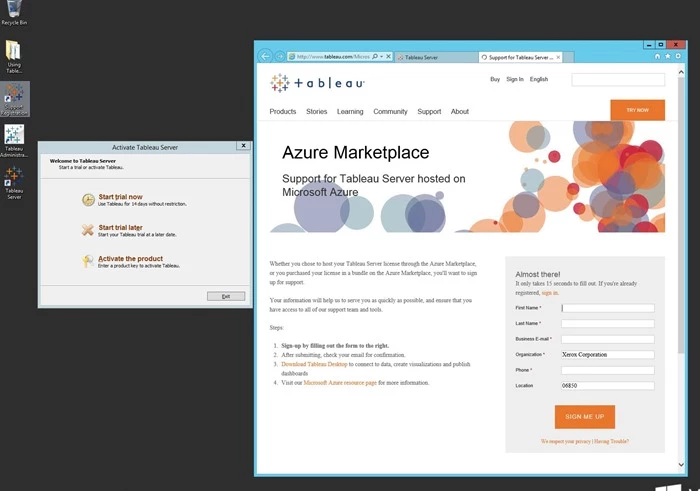This screenshot has width=700, height=491.
Task: Open the address bar dropdown arrow
Action: [381, 57]
